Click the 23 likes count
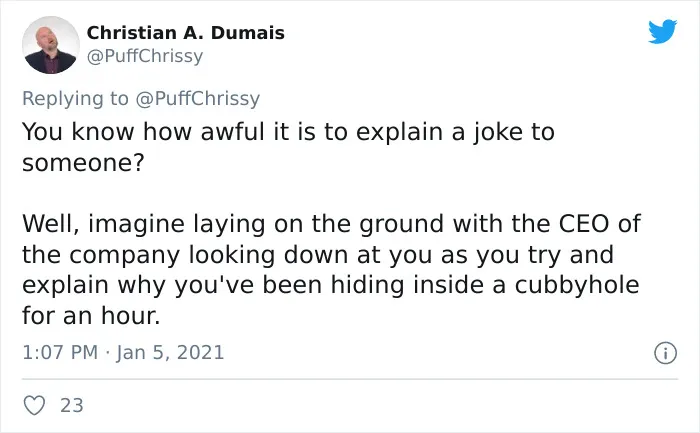Image resolution: width=700 pixels, height=433 pixels. (72, 405)
